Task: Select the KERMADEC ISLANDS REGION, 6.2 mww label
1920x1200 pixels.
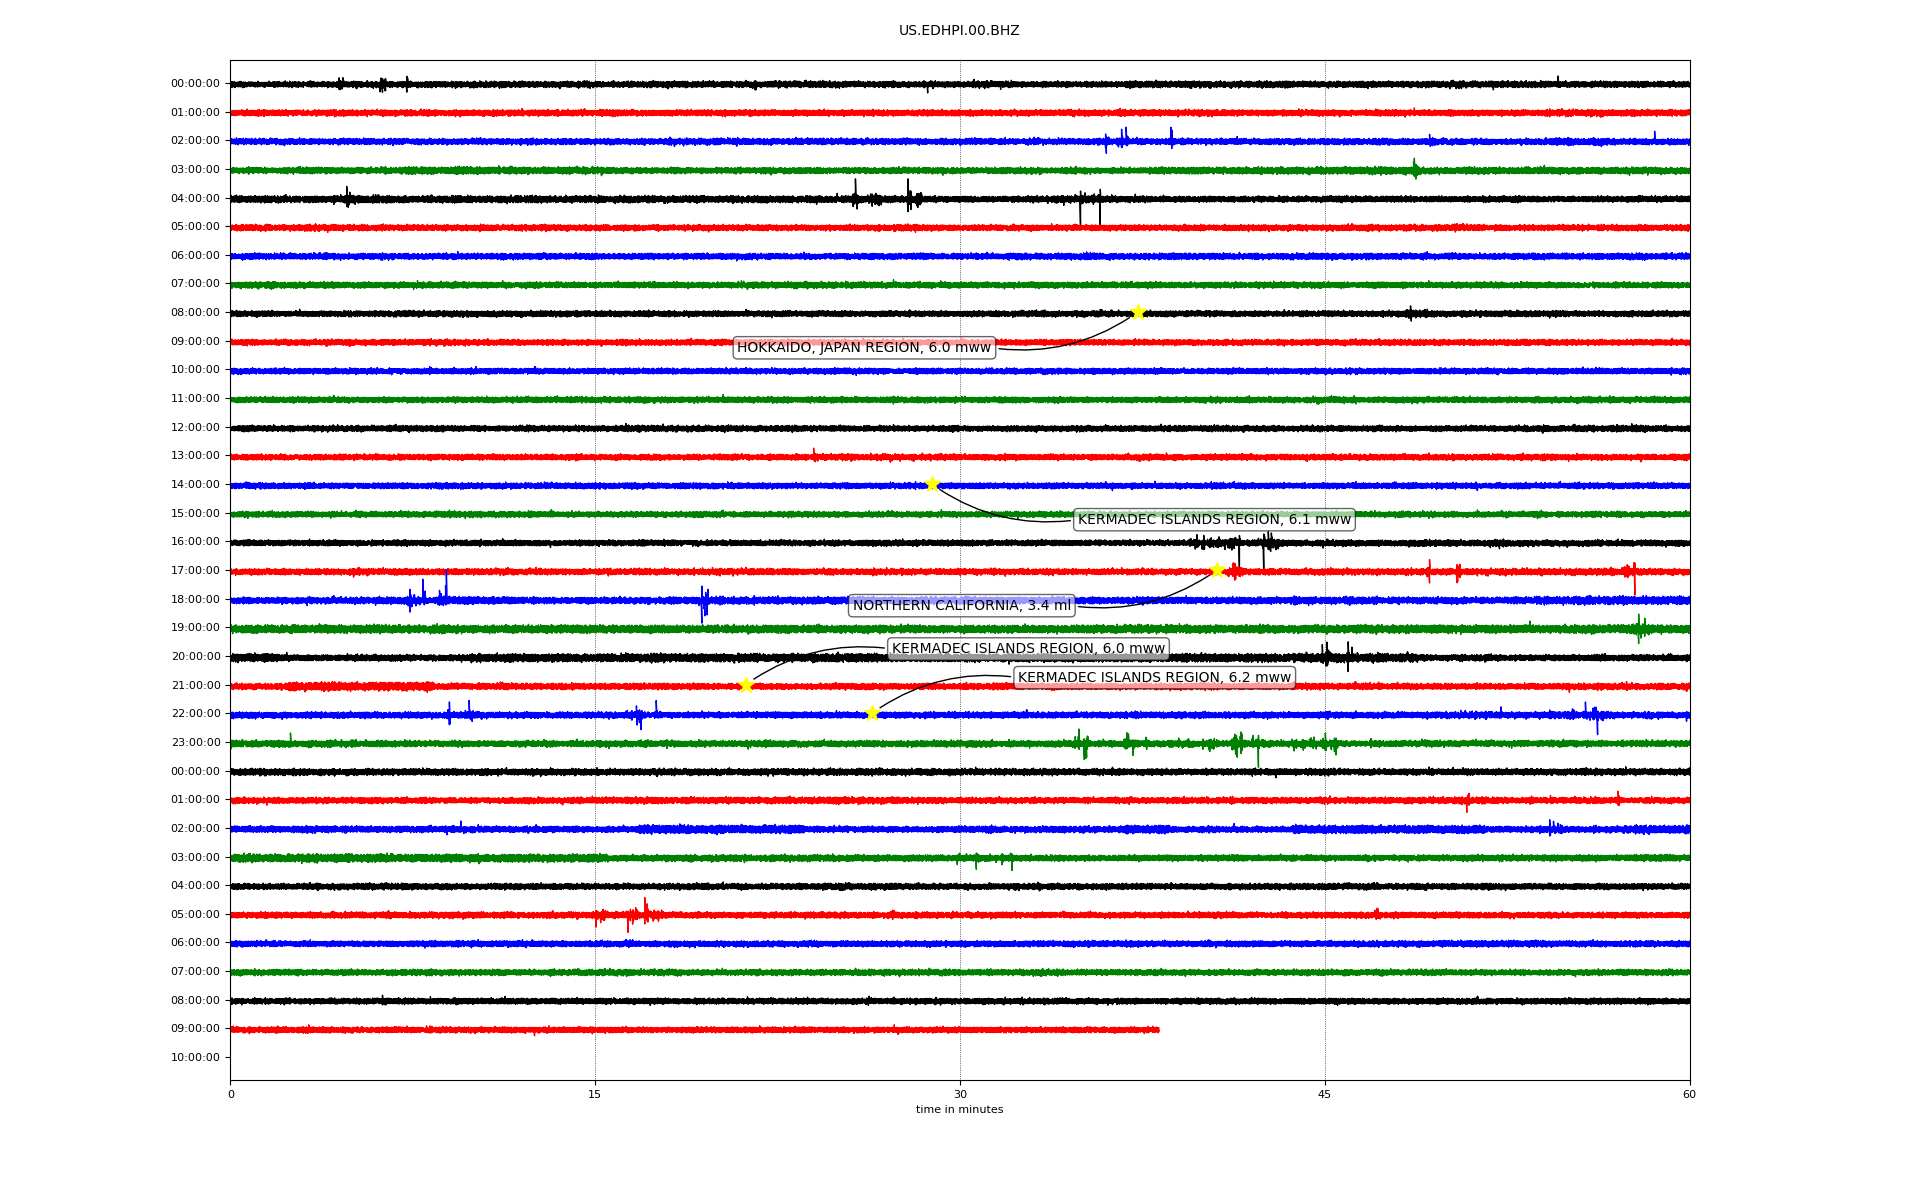Action: tap(1154, 678)
